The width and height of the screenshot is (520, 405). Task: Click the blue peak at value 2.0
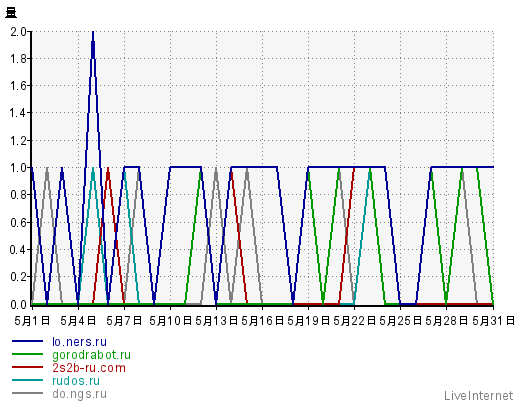click(93, 33)
